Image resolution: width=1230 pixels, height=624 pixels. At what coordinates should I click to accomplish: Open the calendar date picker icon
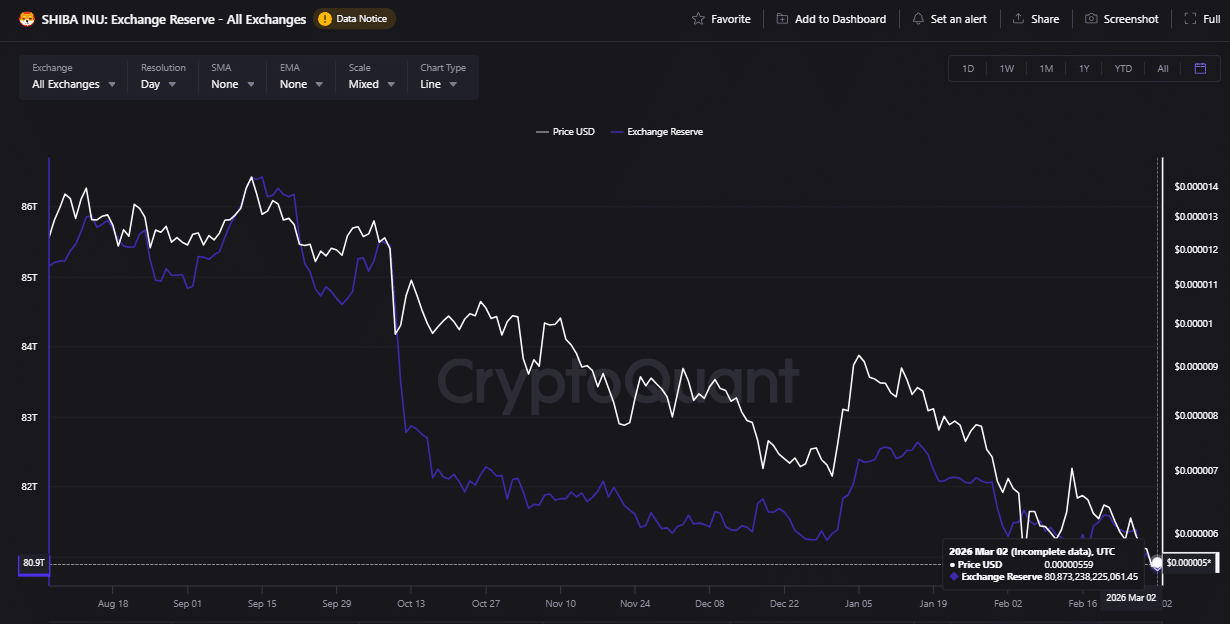(x=1200, y=69)
